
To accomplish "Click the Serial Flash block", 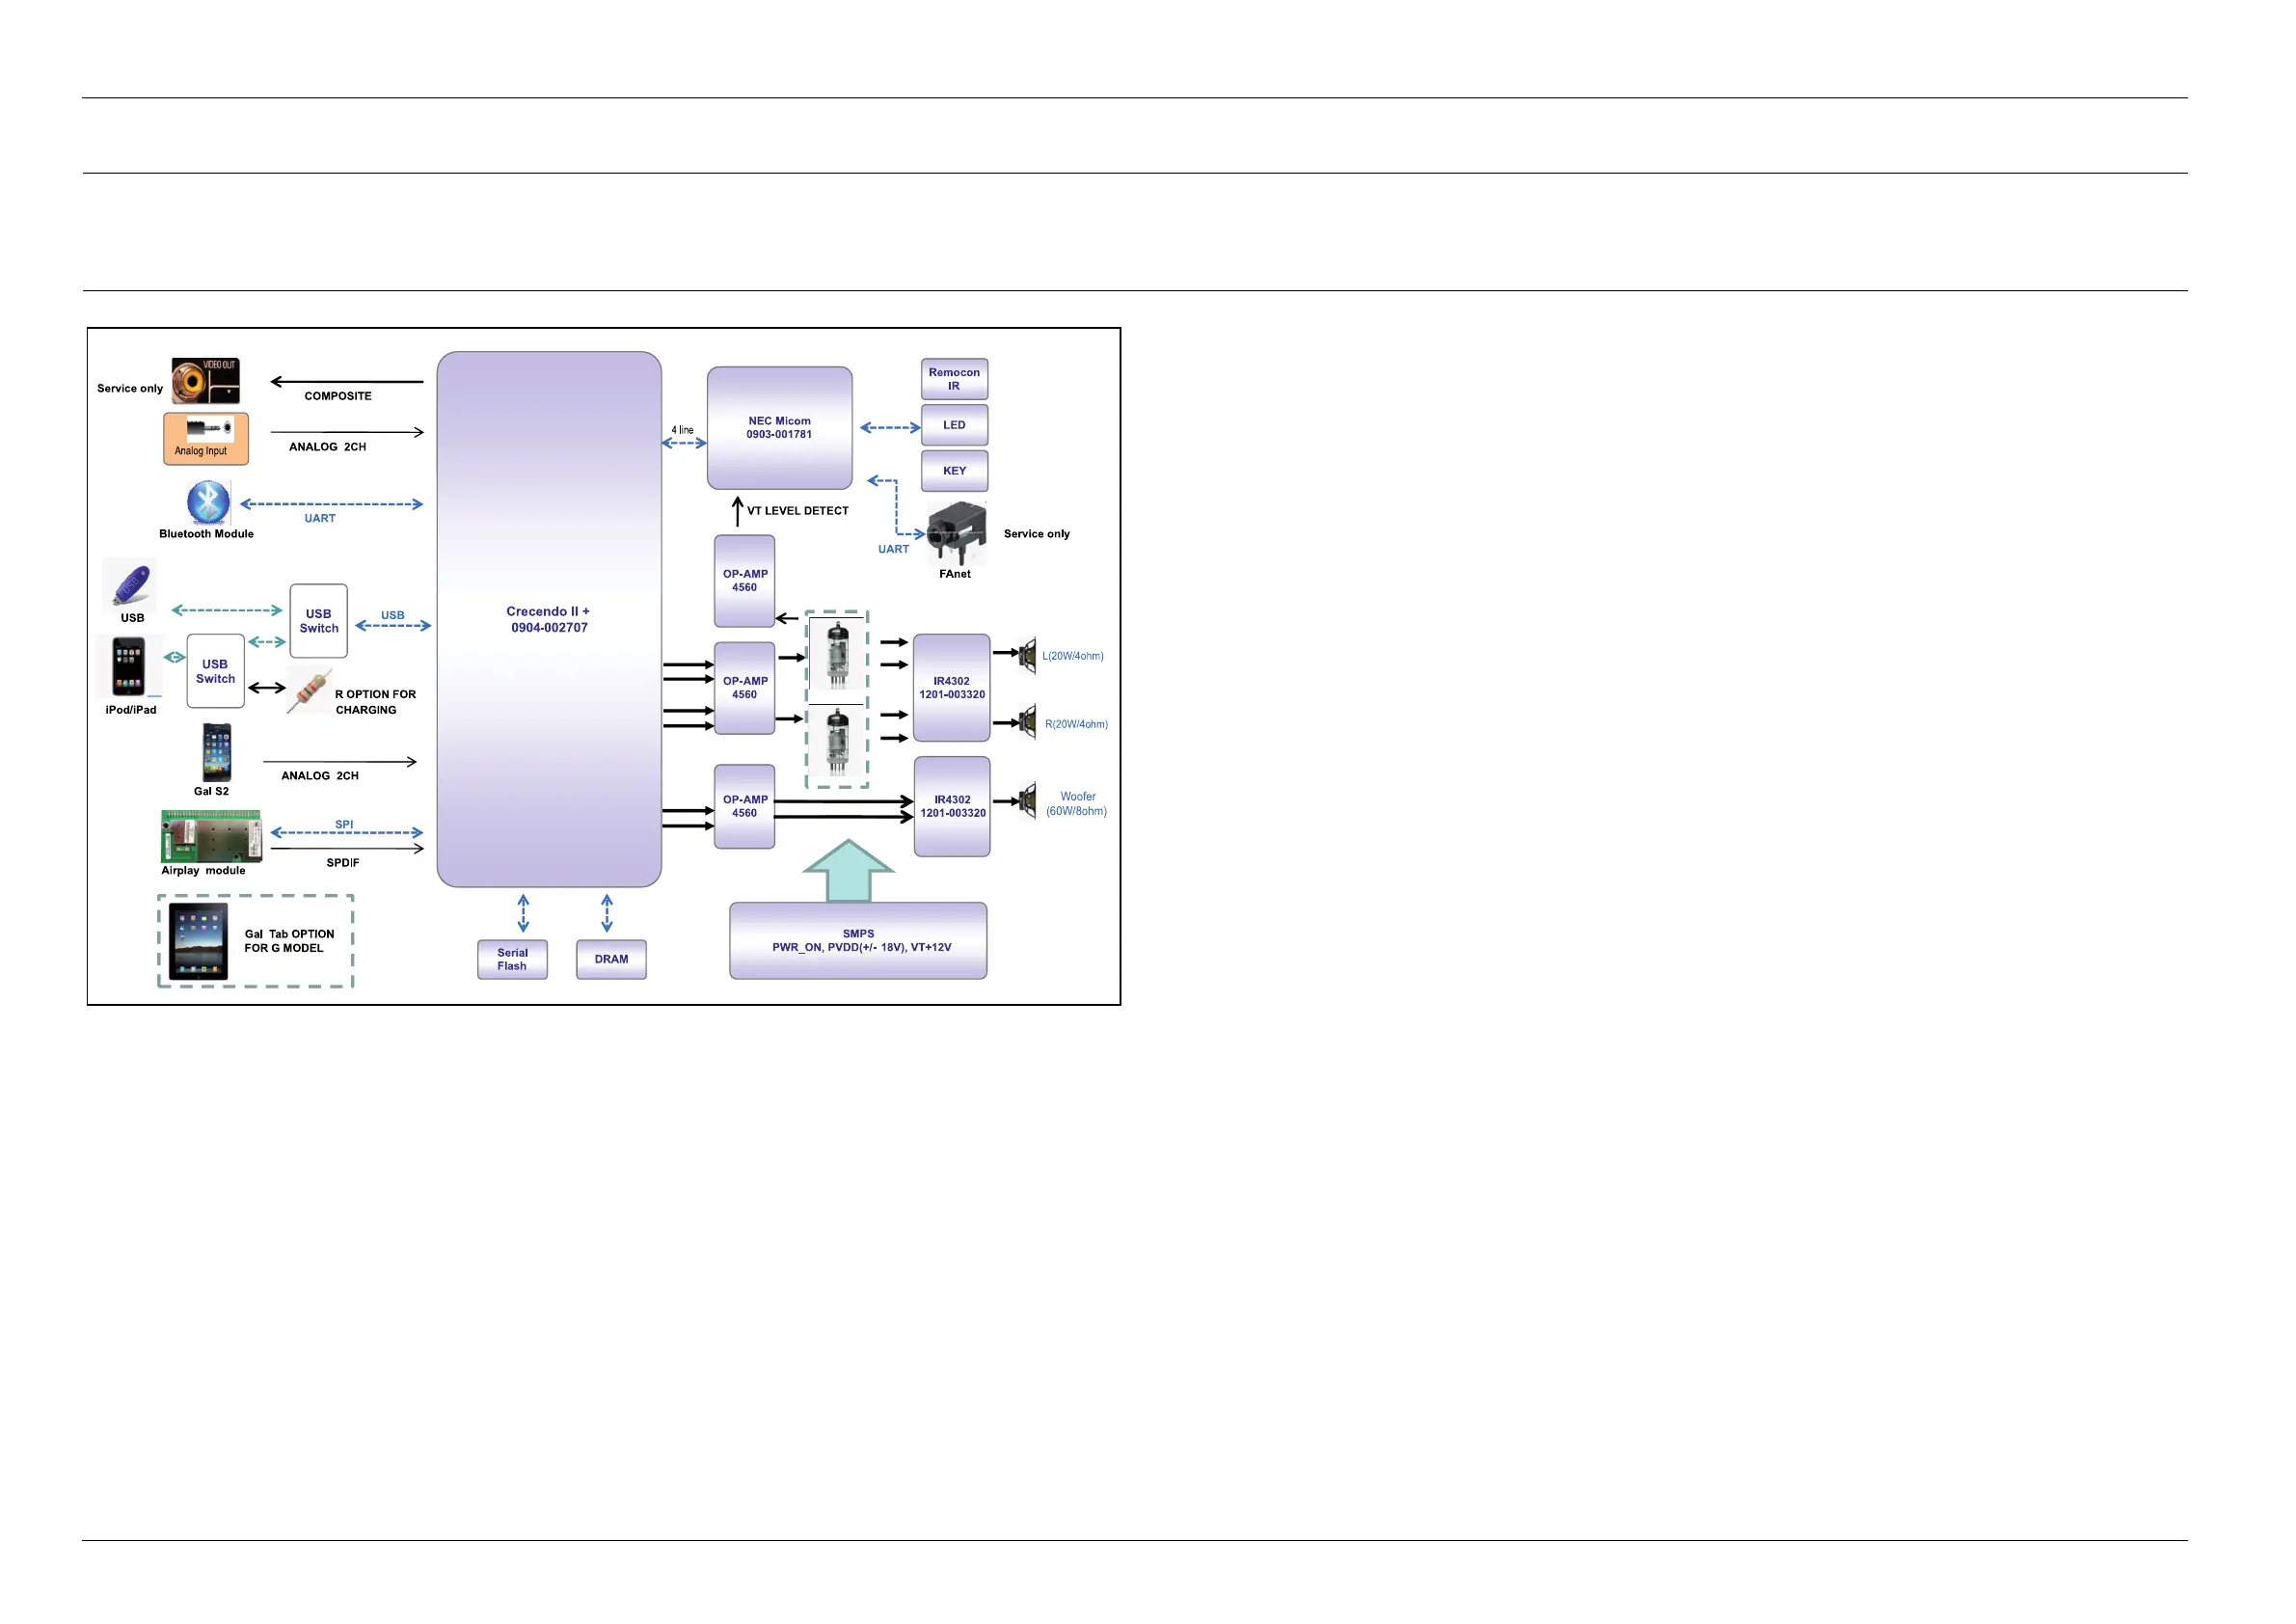I will pyautogui.click(x=512, y=960).
